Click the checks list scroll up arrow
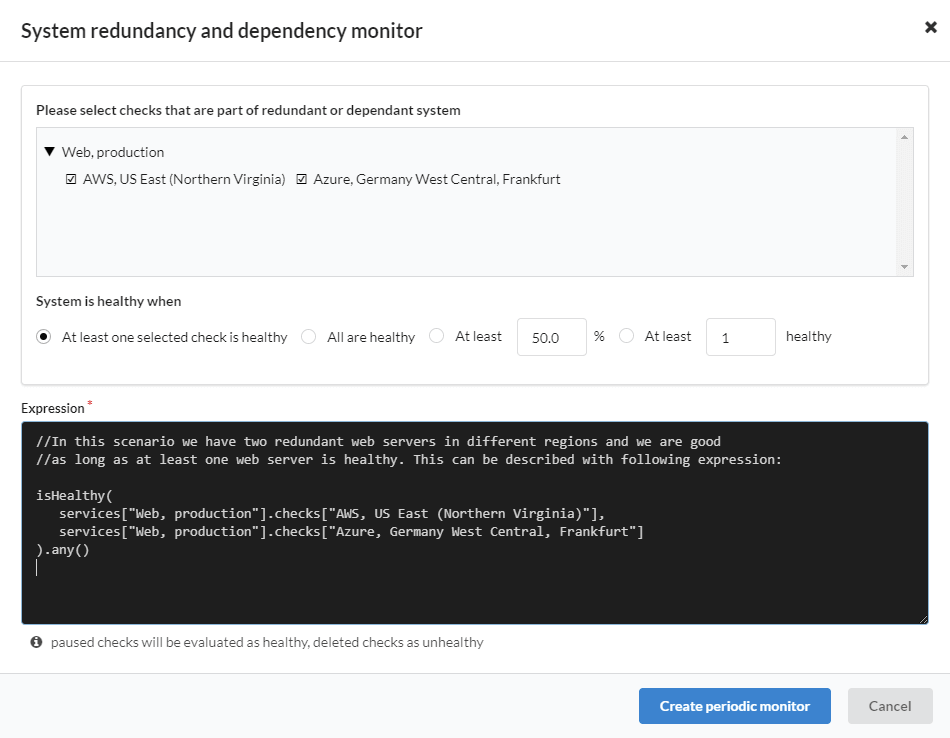 (x=904, y=138)
